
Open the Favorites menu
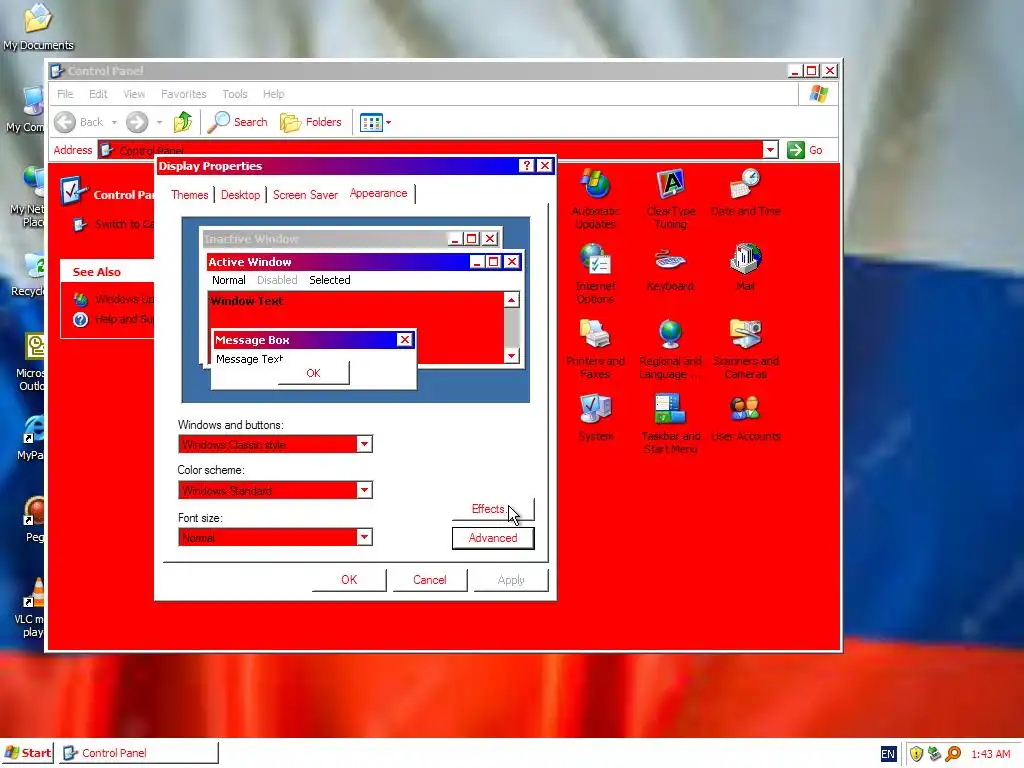(x=184, y=94)
